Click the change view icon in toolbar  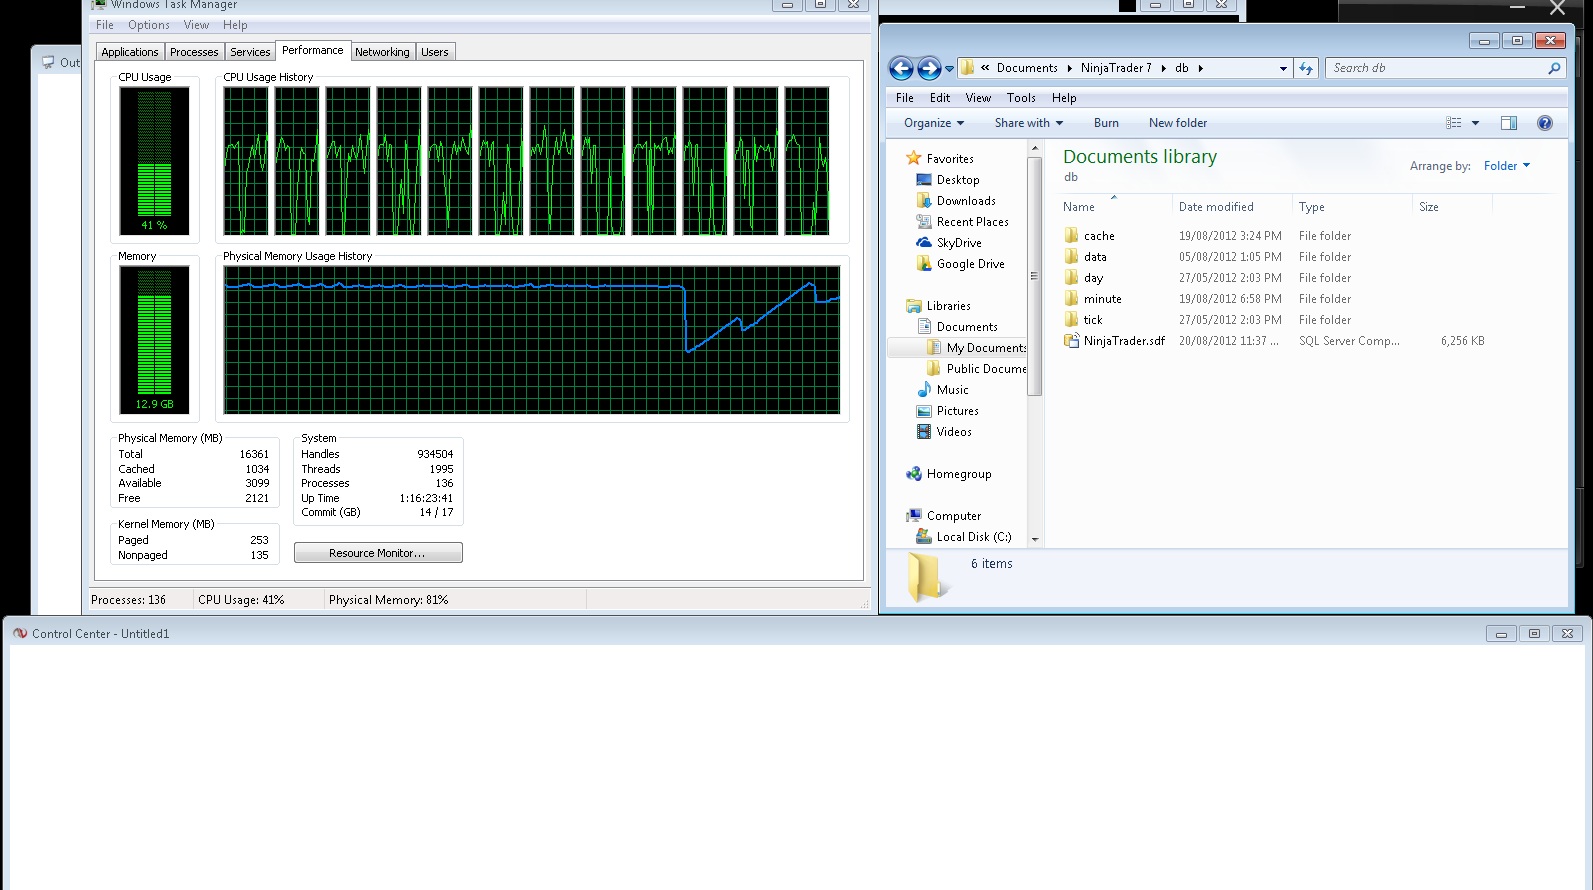point(1454,123)
